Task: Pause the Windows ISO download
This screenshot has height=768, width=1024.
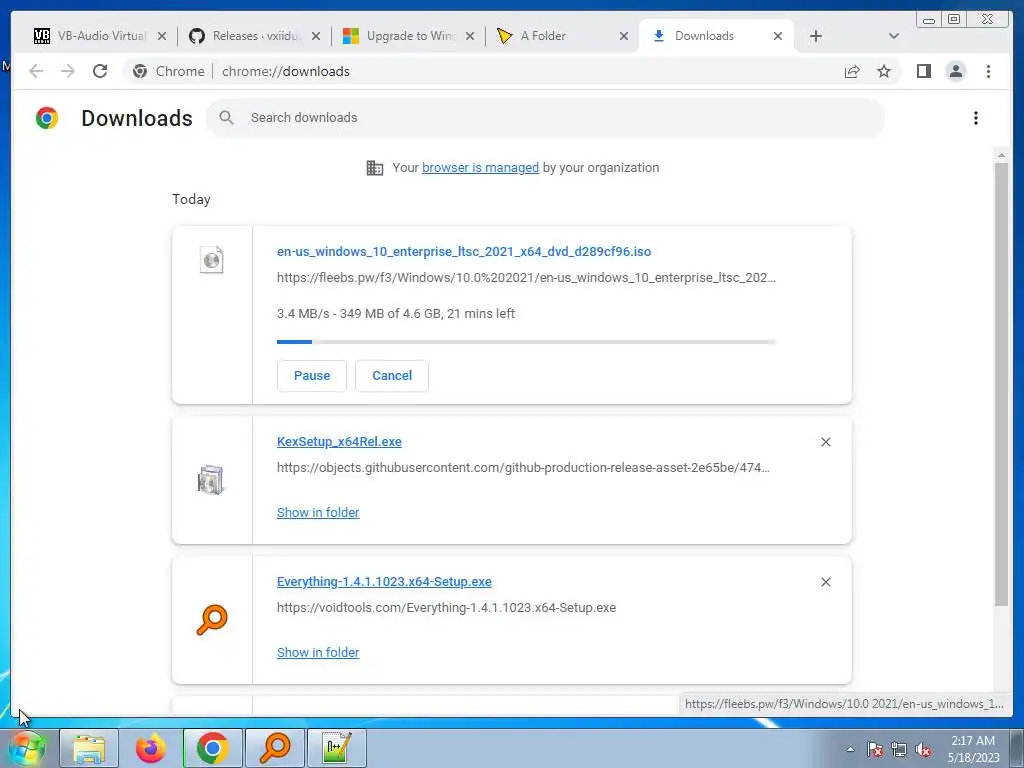Action: point(312,376)
